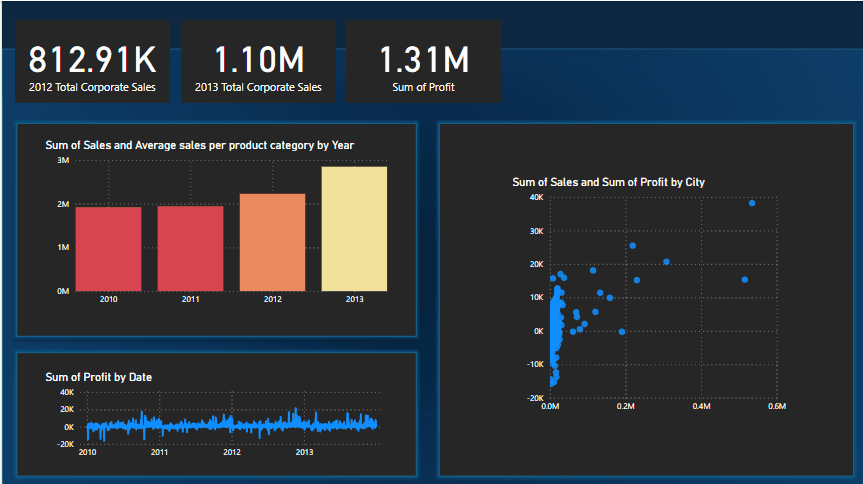Click the 812.91K value
Screen dimensions: 863x484
coord(92,59)
